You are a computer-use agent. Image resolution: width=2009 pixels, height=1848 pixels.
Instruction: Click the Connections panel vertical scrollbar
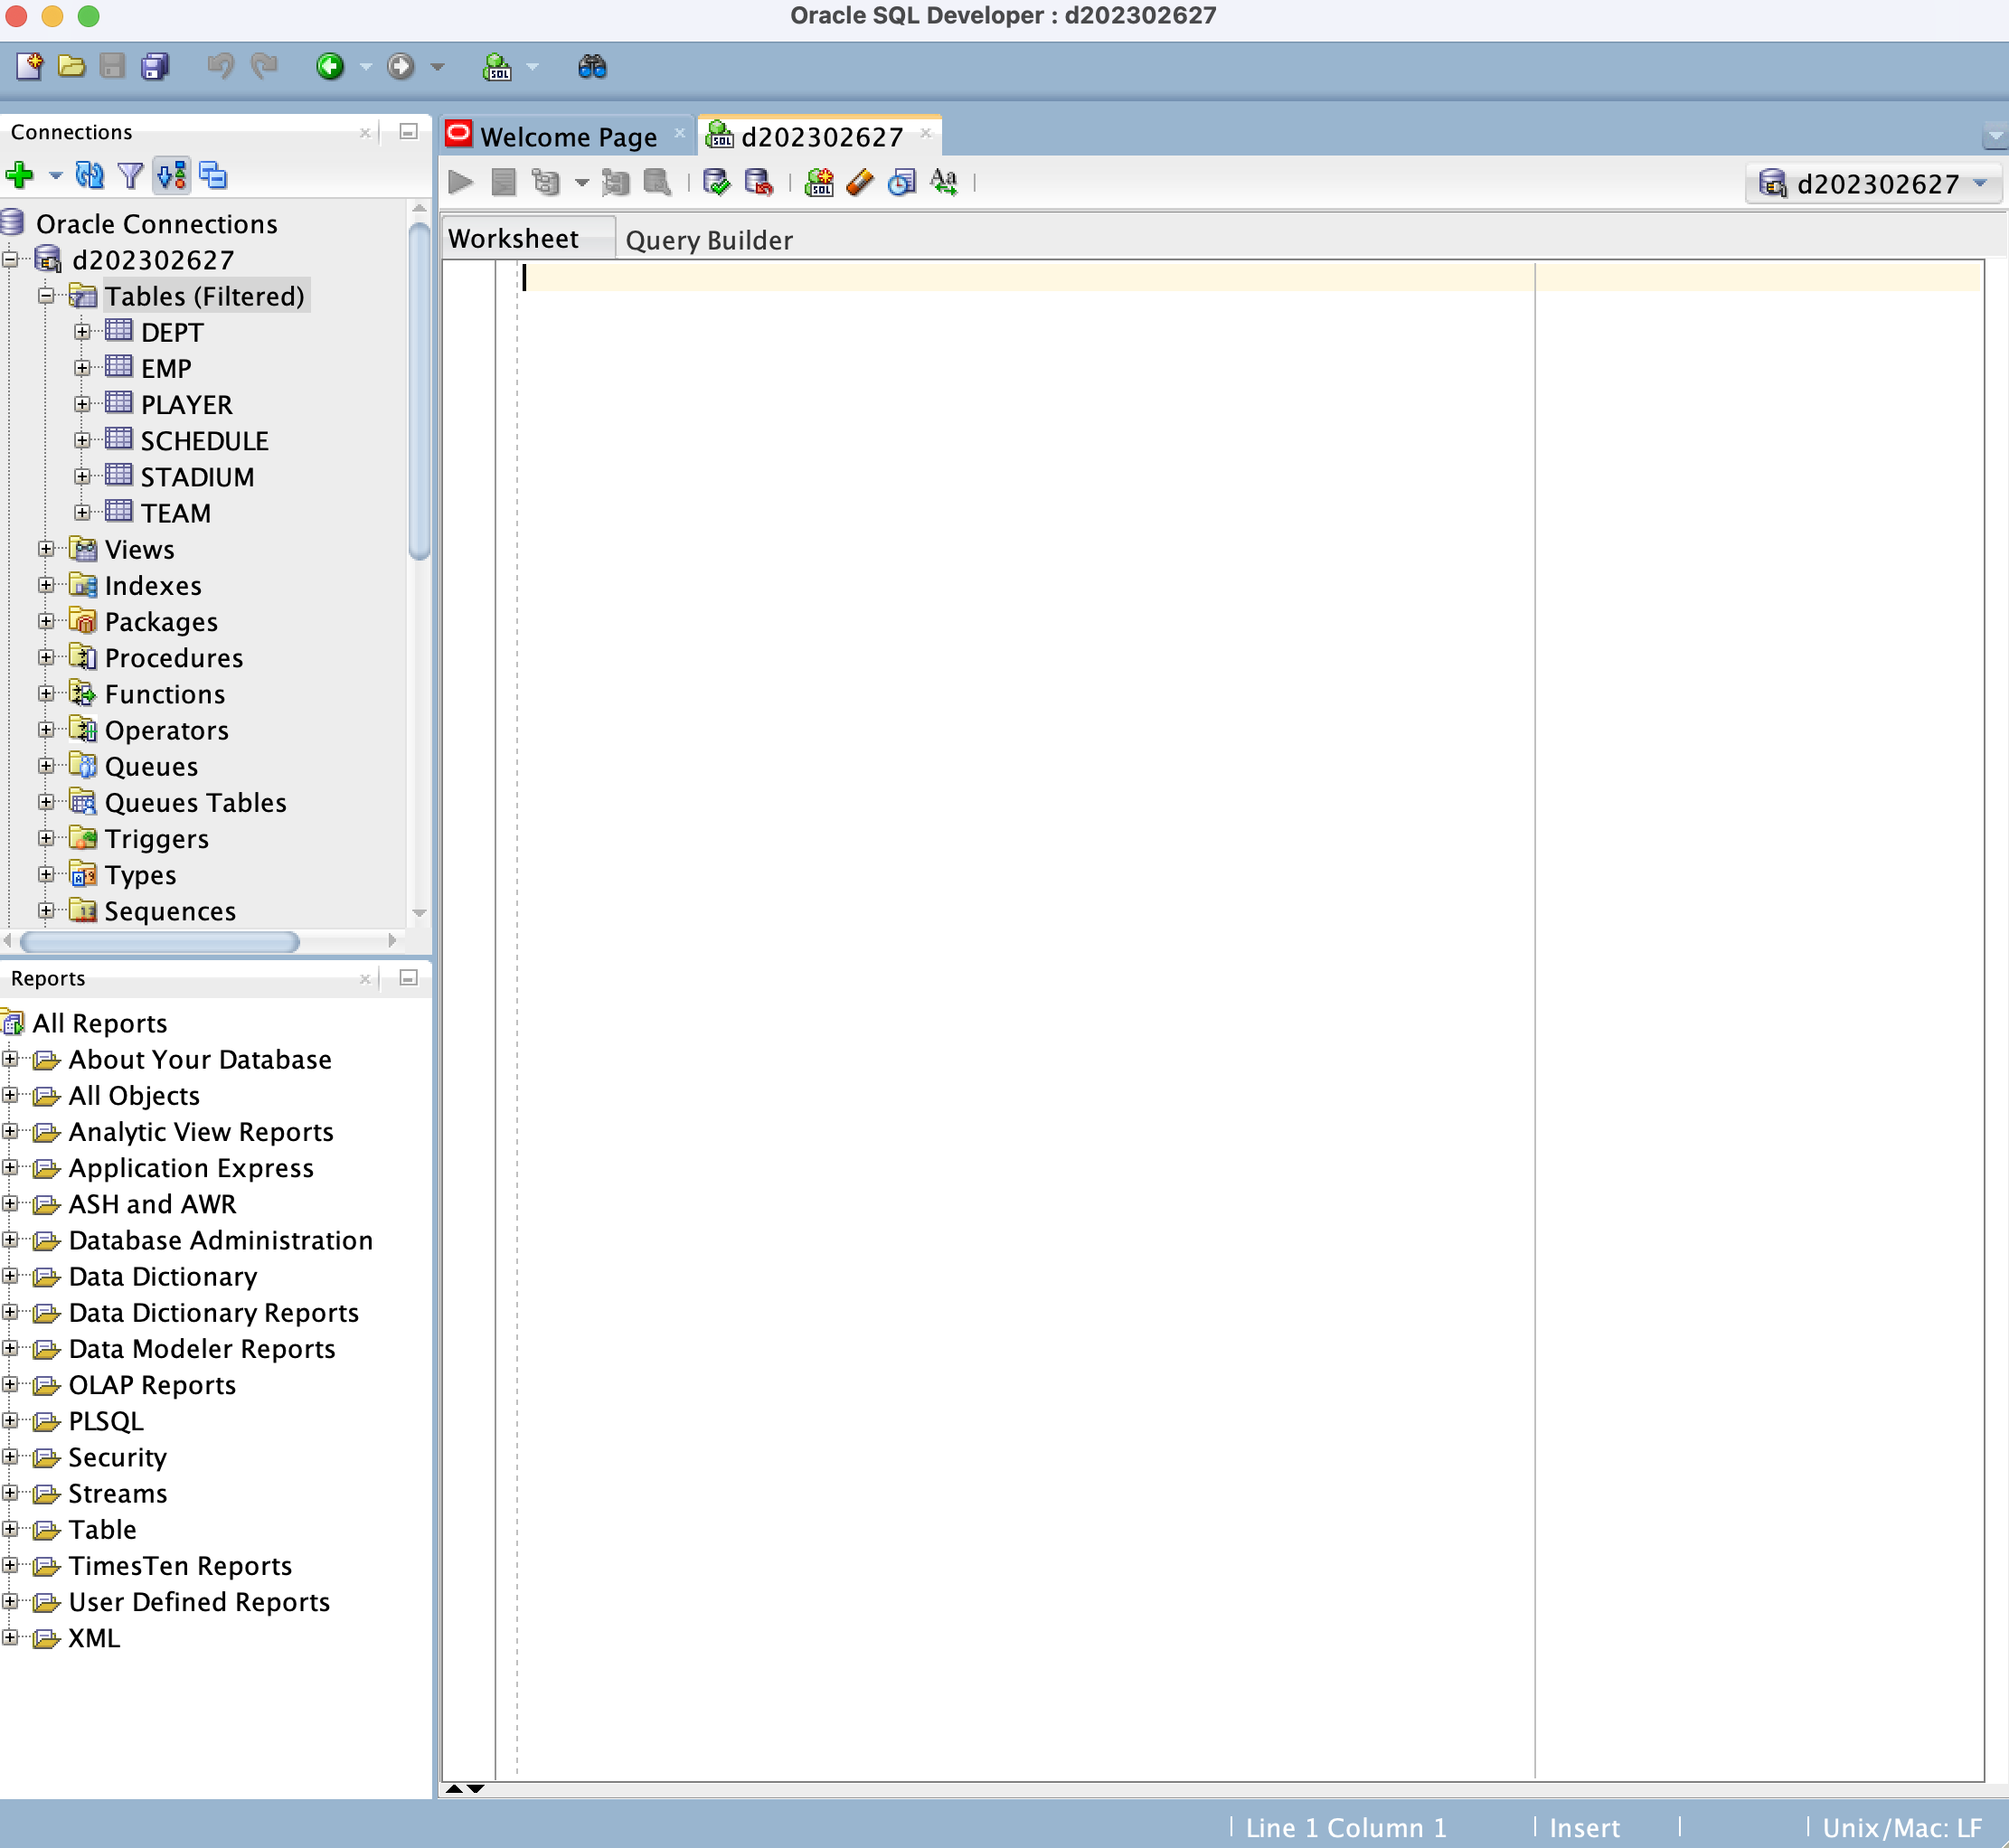[x=420, y=390]
